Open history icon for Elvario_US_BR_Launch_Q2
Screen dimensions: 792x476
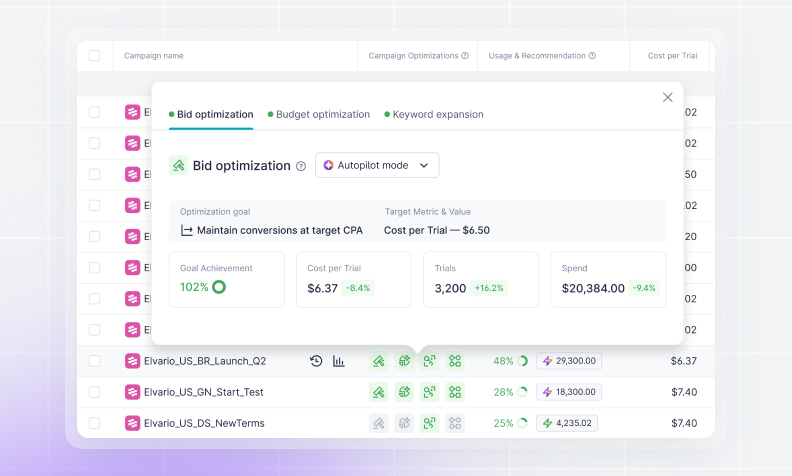pyautogui.click(x=316, y=361)
